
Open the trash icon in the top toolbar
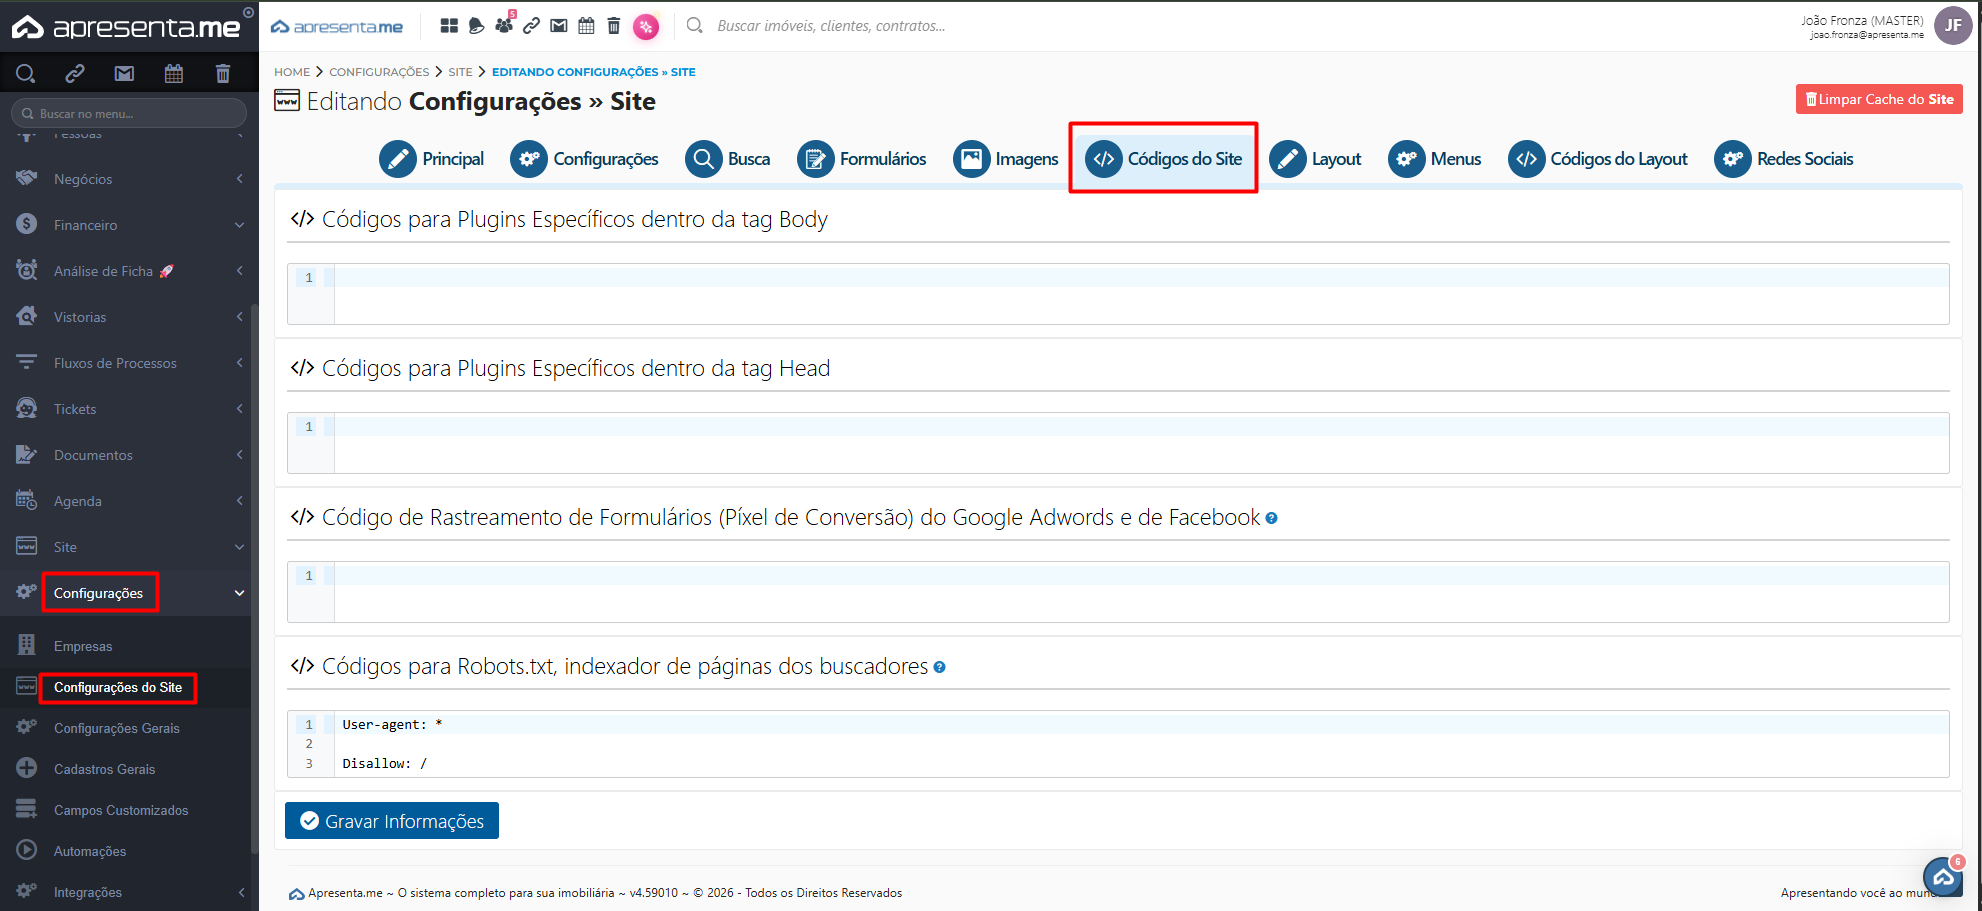614,26
